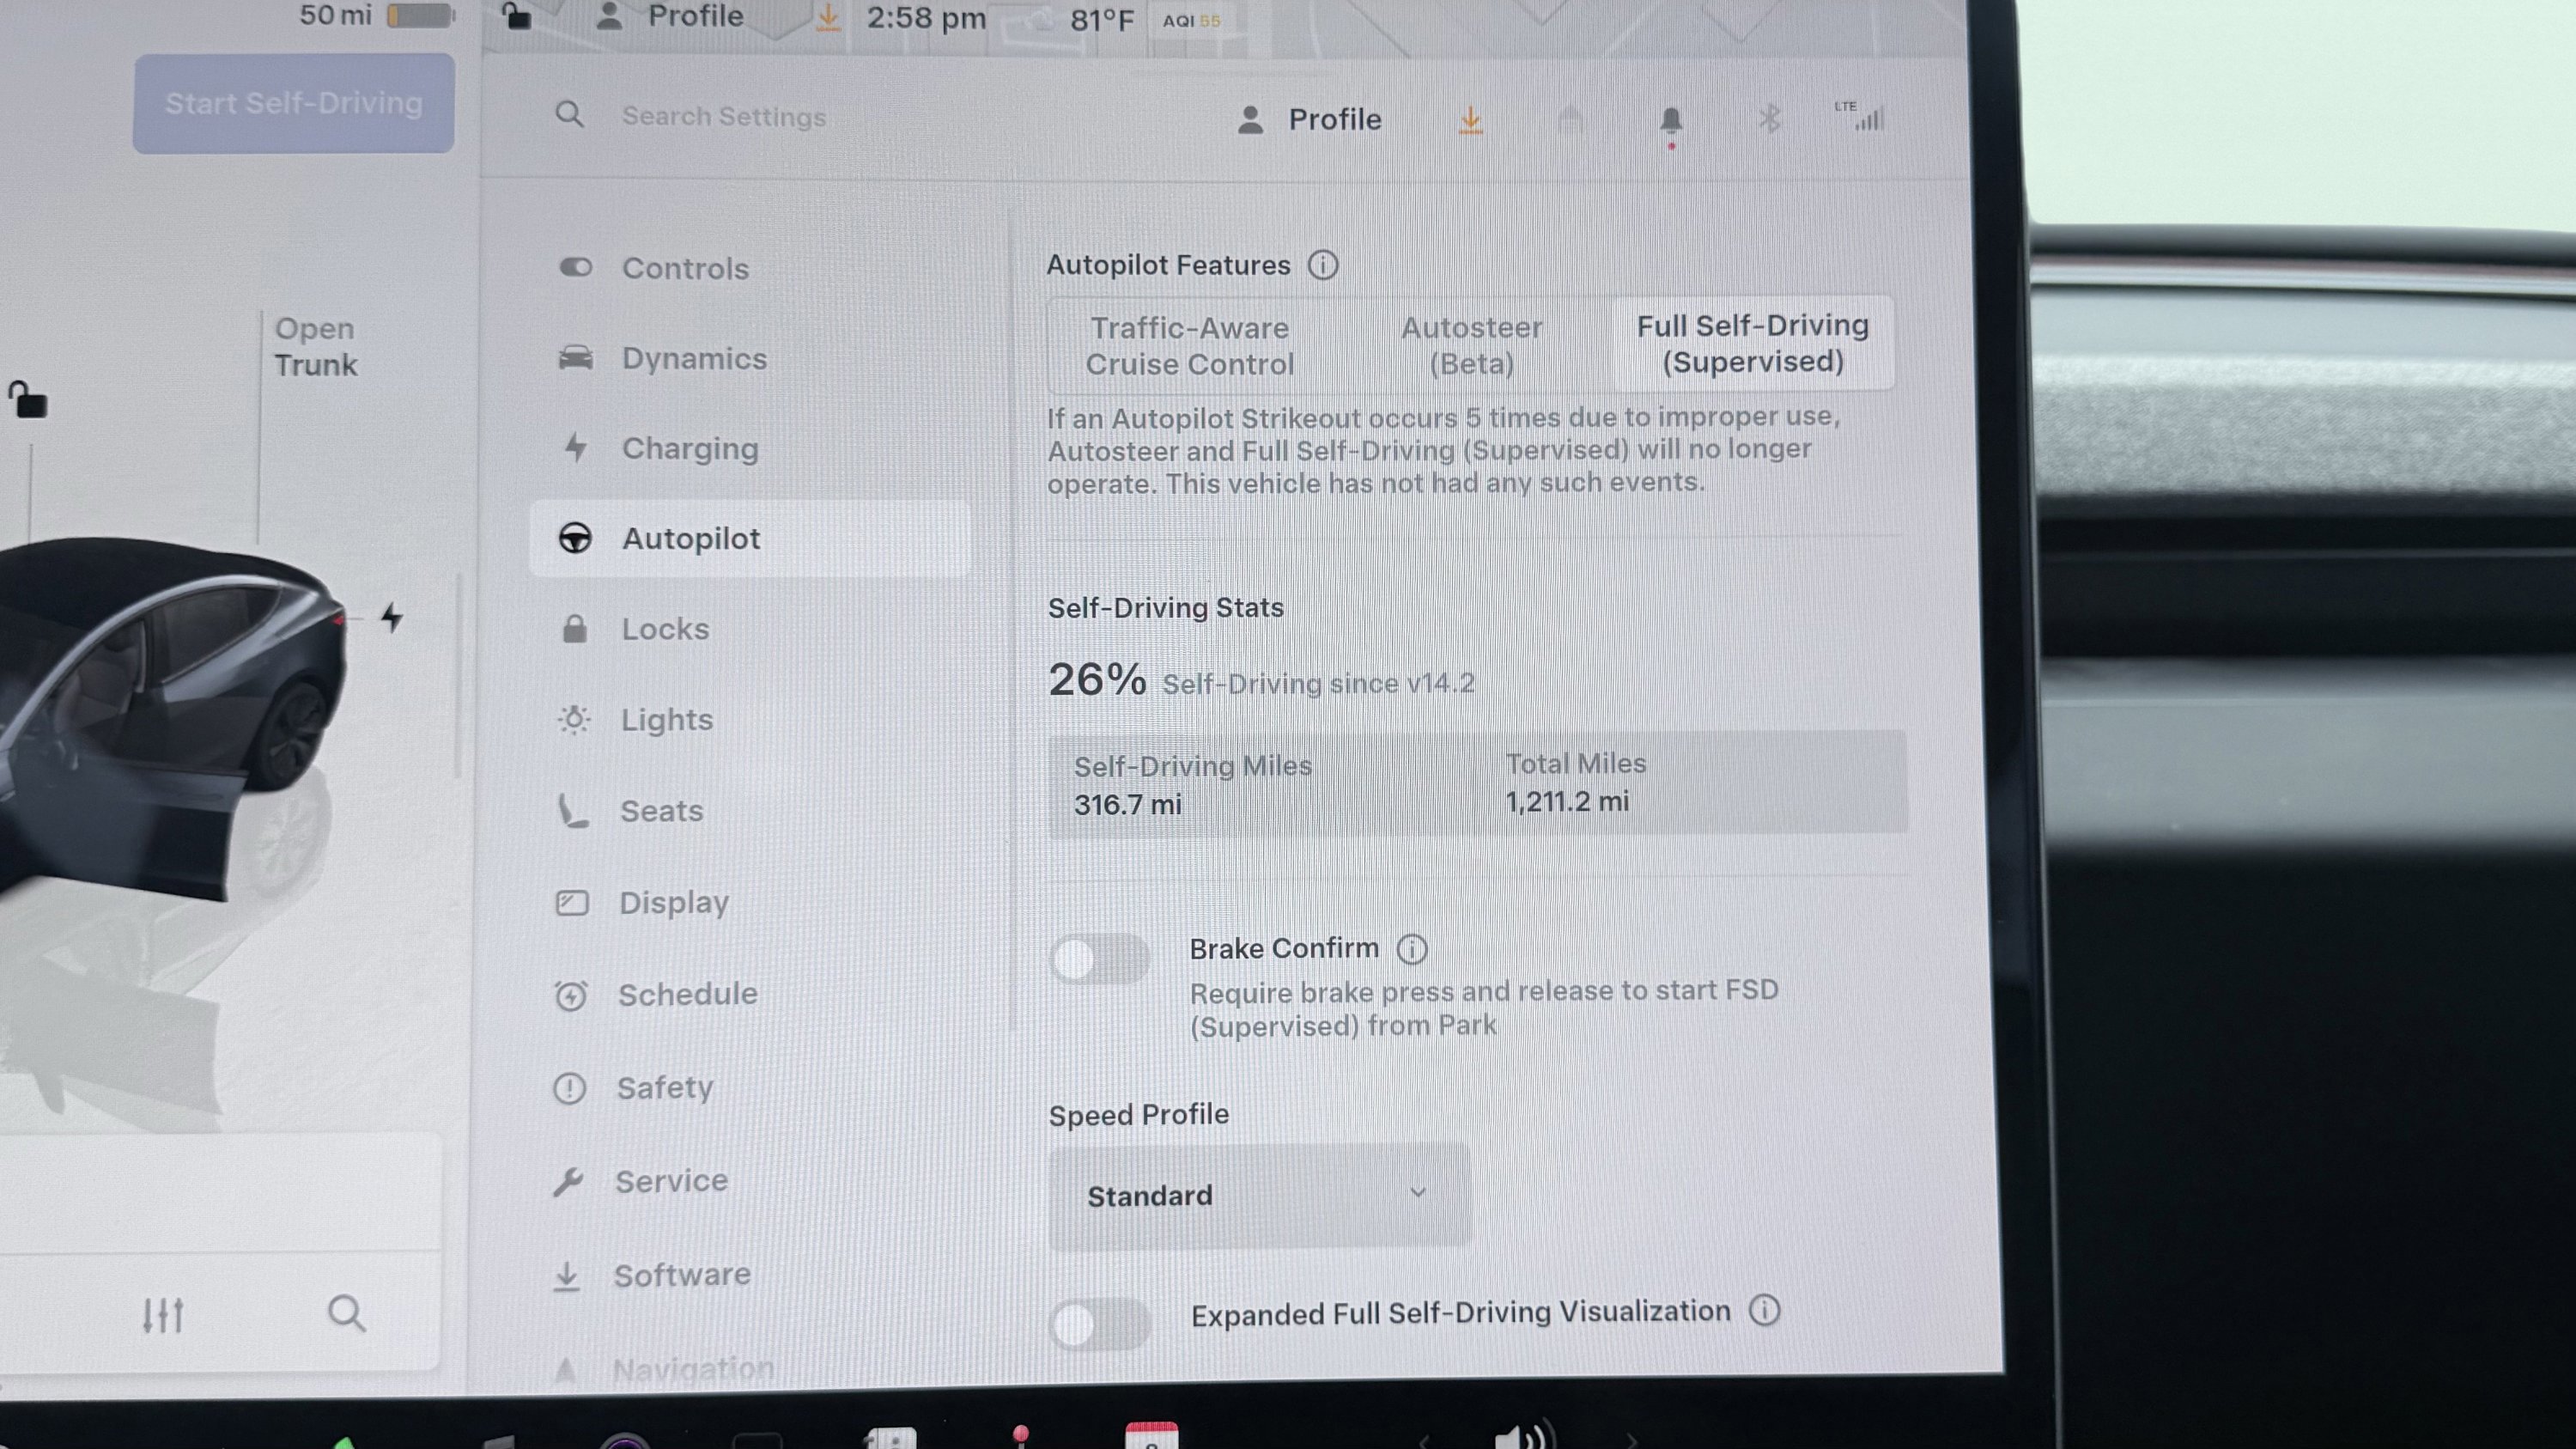Tap the 81°F temperature reading
This screenshot has width=2576, height=1449.
(x=1101, y=20)
